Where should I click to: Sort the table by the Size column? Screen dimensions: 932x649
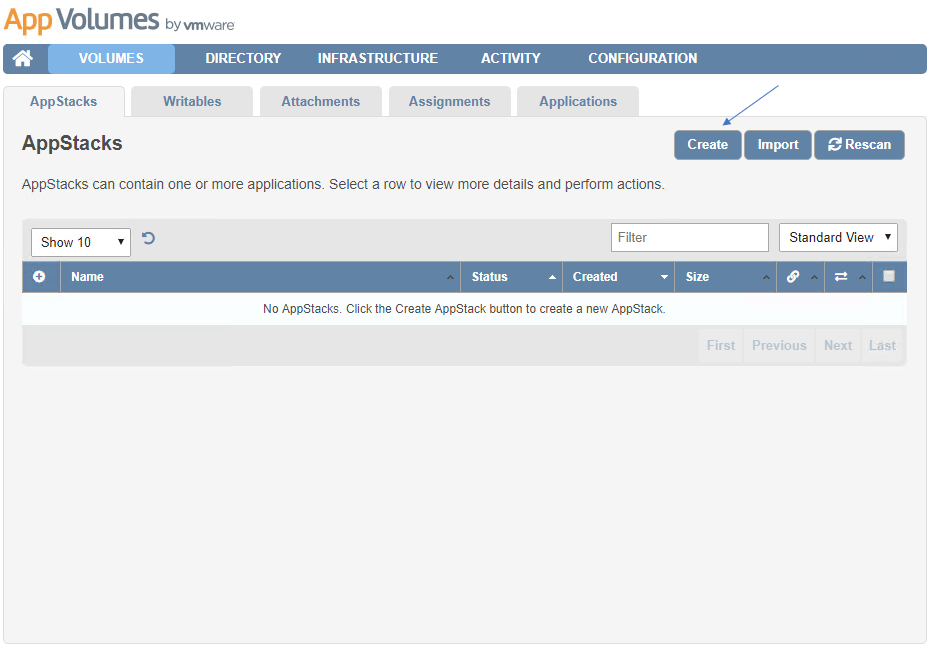coord(725,277)
